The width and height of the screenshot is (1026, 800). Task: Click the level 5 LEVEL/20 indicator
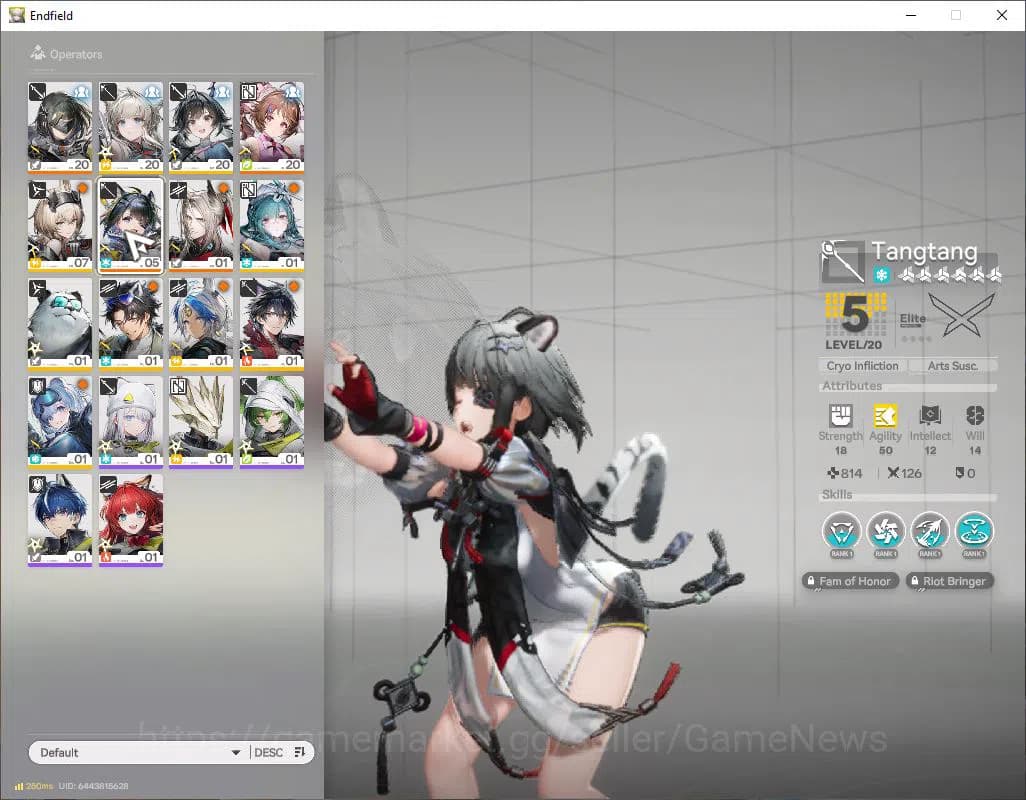(x=854, y=322)
